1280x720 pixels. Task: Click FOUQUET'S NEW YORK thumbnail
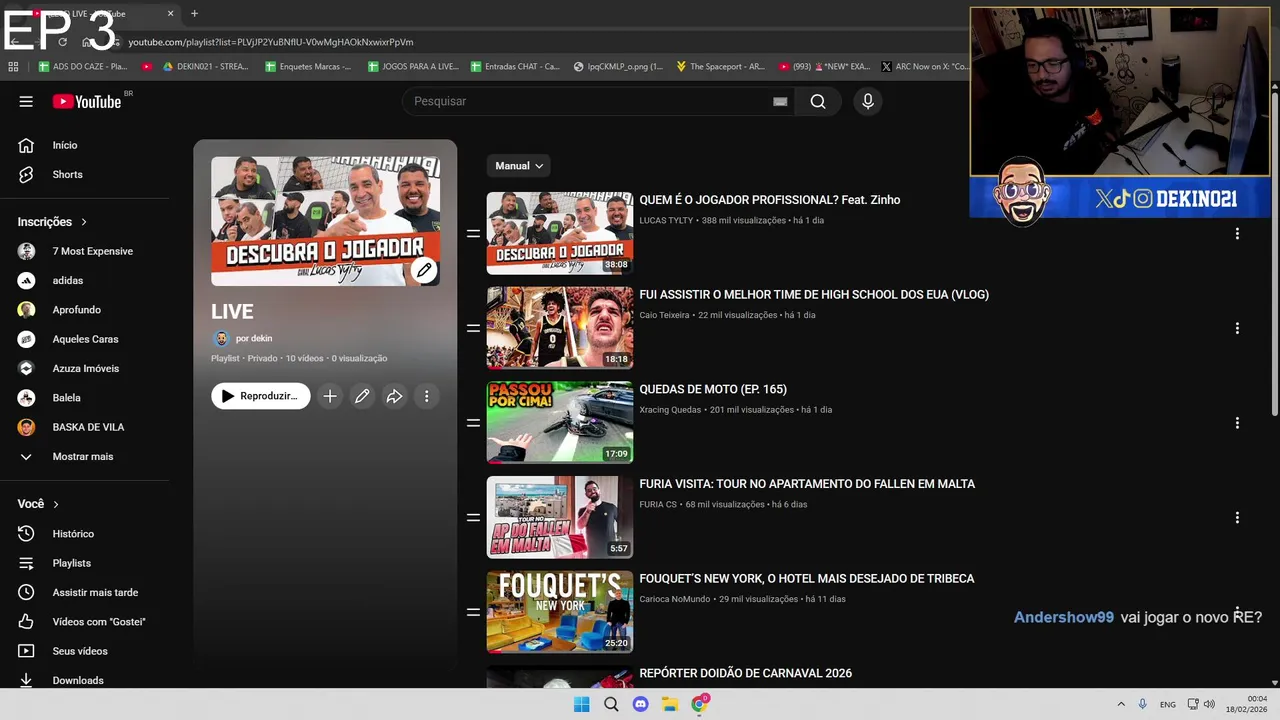pyautogui.click(x=560, y=612)
